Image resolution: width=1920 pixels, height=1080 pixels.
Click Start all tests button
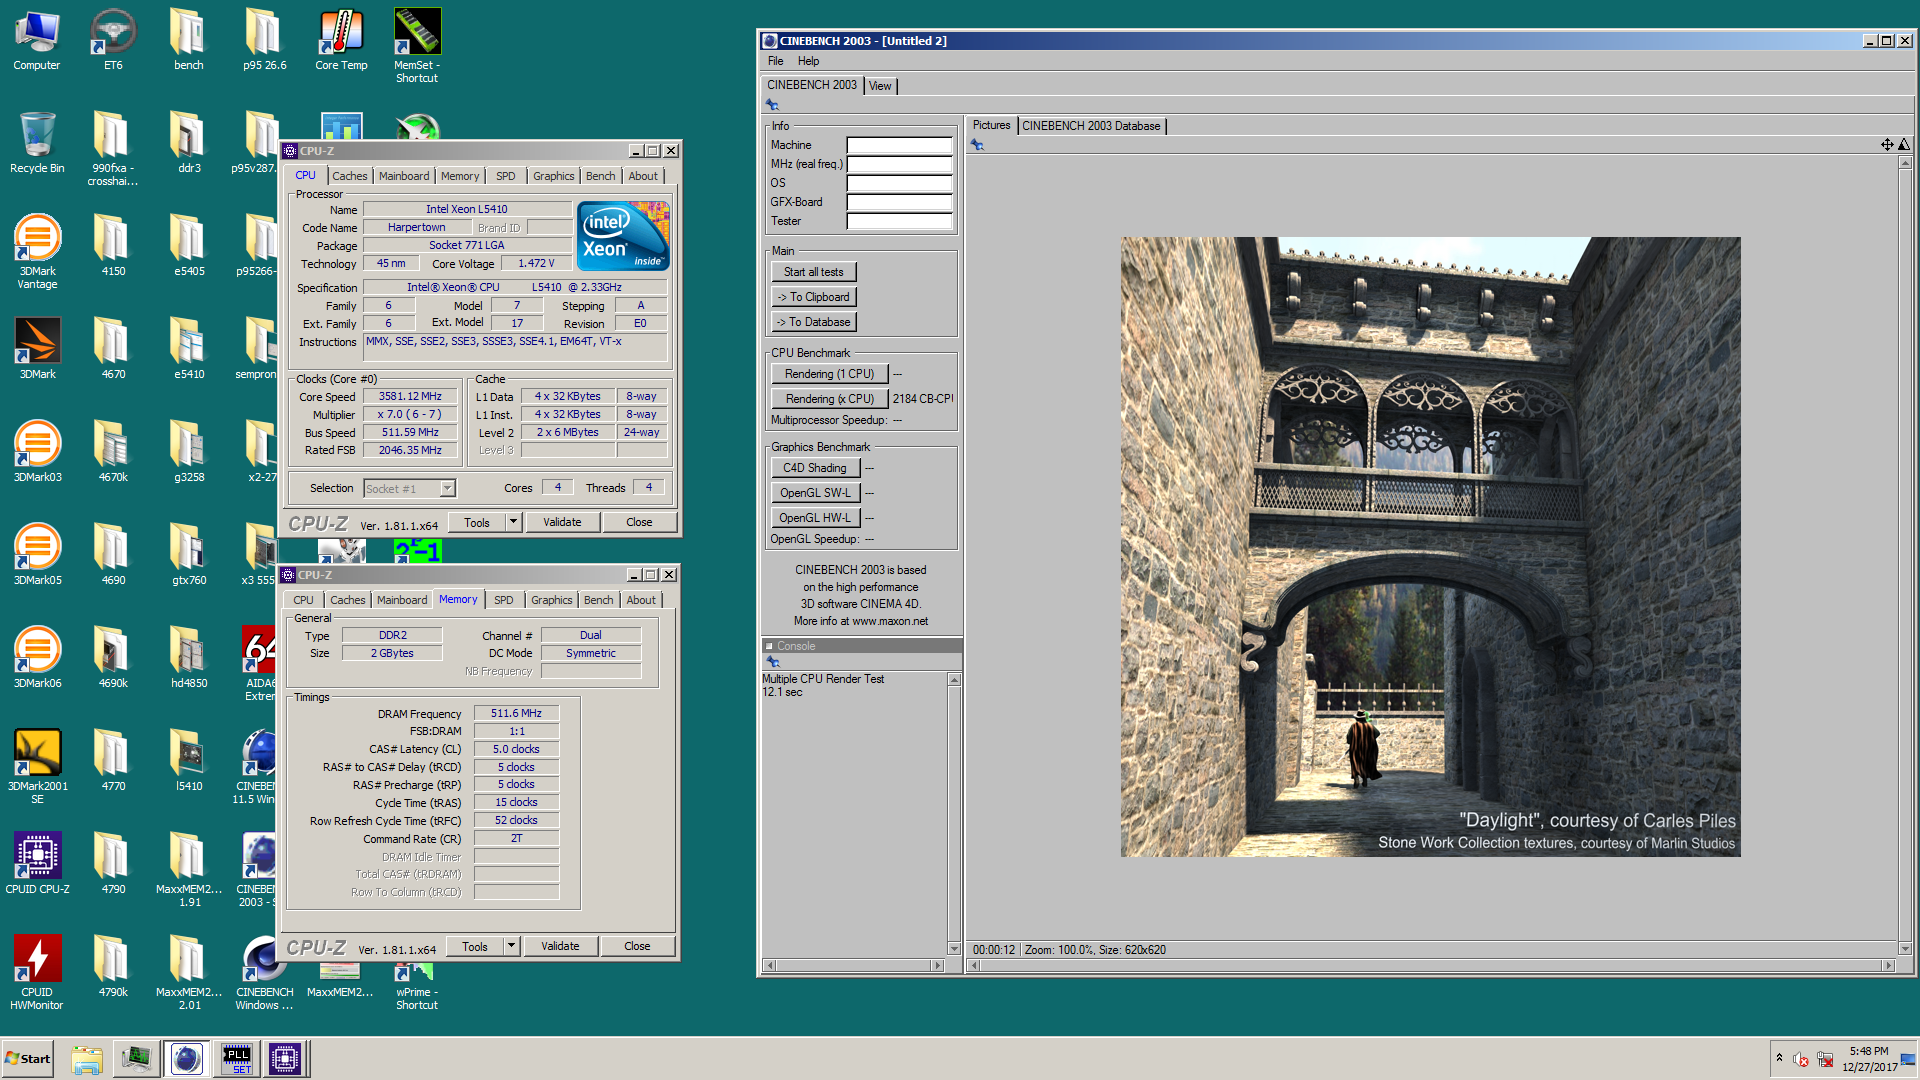813,272
